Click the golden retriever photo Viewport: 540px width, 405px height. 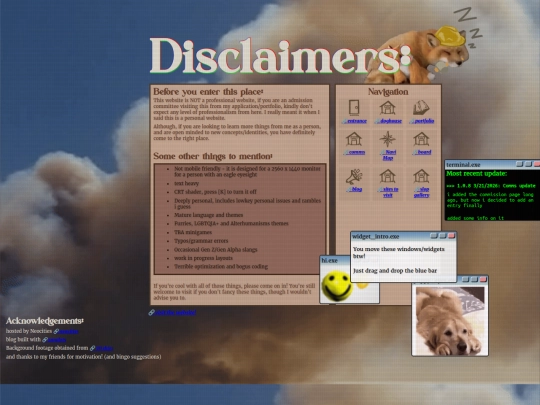[450, 321]
